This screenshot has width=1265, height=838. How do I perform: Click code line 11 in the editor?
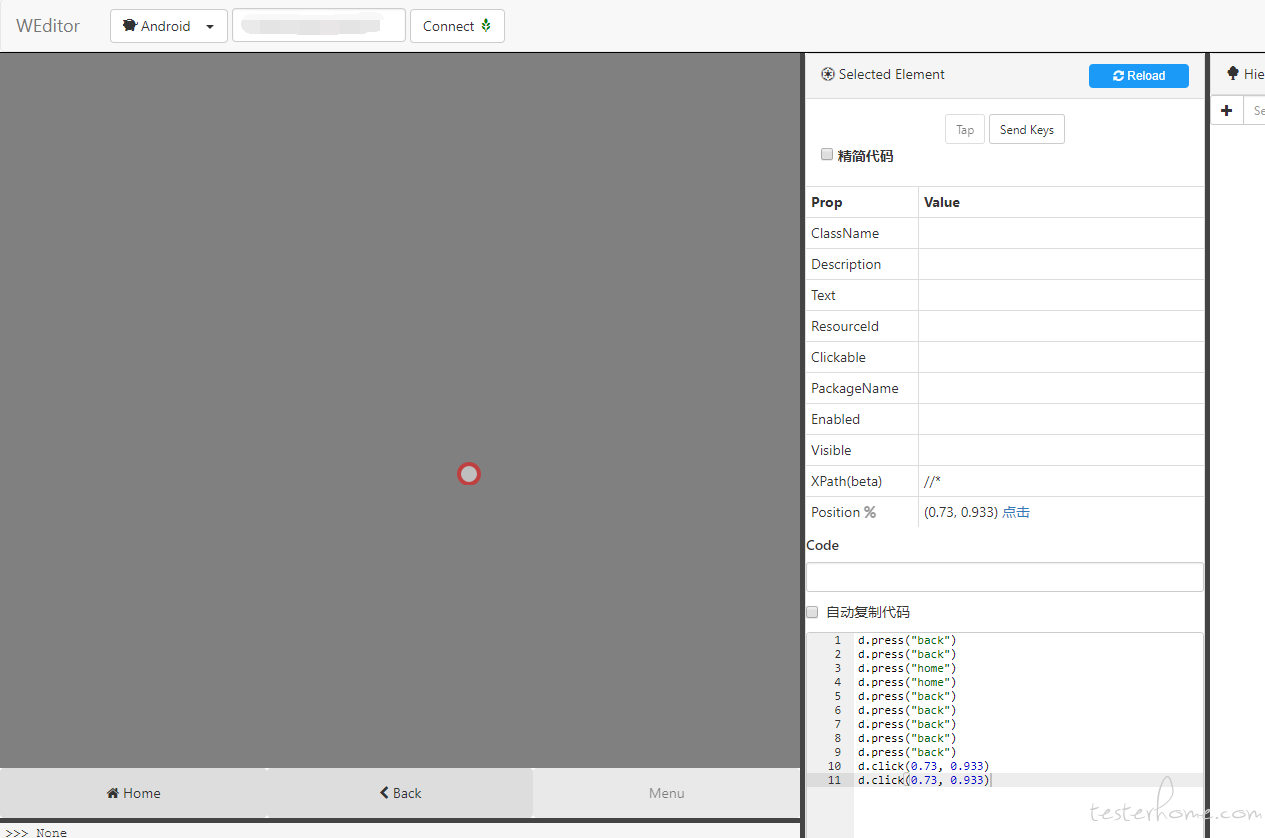tap(924, 780)
